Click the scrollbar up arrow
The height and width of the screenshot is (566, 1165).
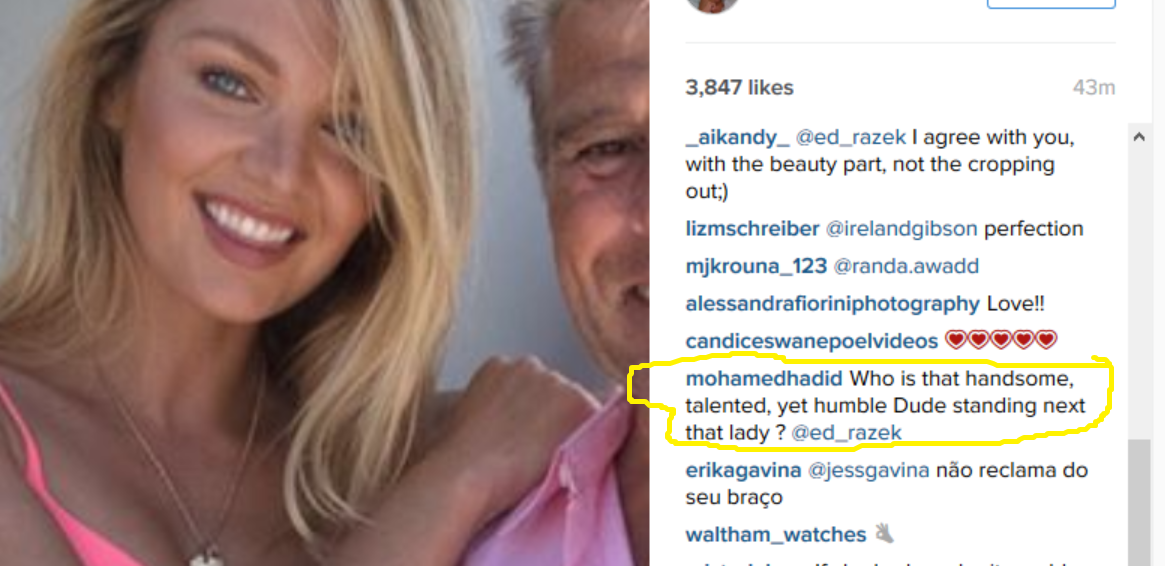tap(1138, 137)
